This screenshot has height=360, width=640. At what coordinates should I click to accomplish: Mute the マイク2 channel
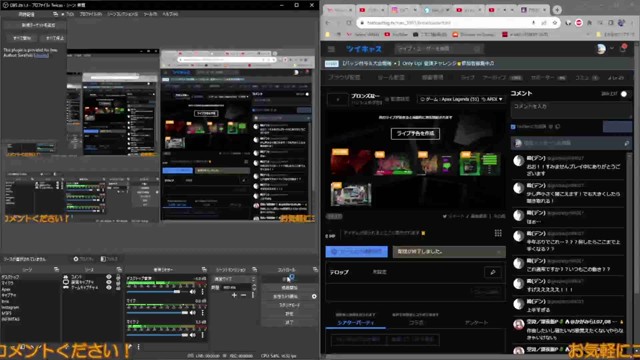(x=193, y=335)
